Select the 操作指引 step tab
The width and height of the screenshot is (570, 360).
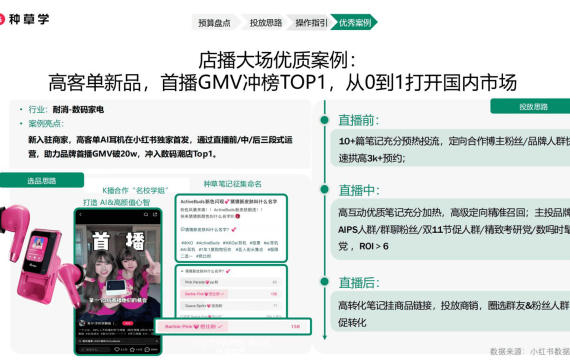(x=311, y=23)
